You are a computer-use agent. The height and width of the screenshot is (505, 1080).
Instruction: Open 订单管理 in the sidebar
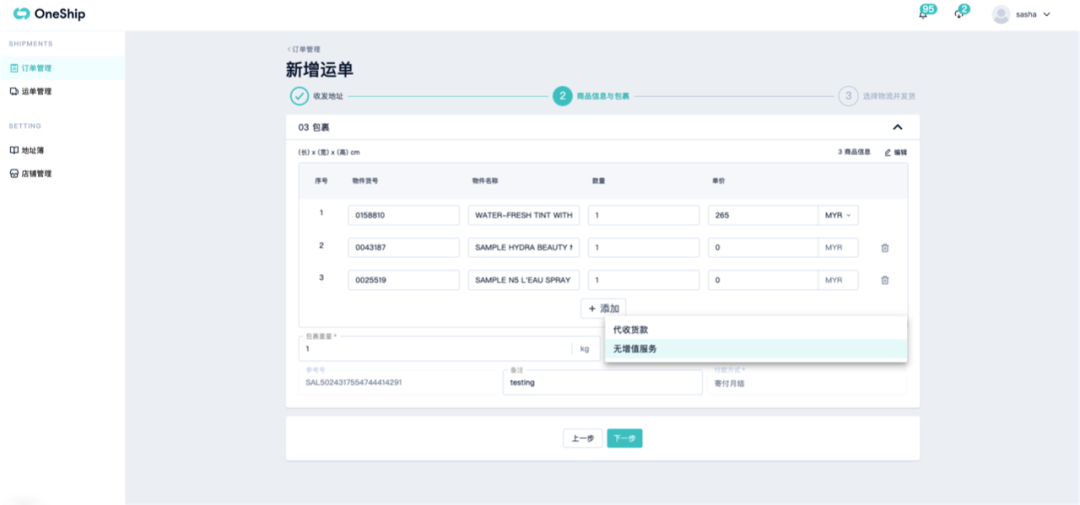coord(63,68)
